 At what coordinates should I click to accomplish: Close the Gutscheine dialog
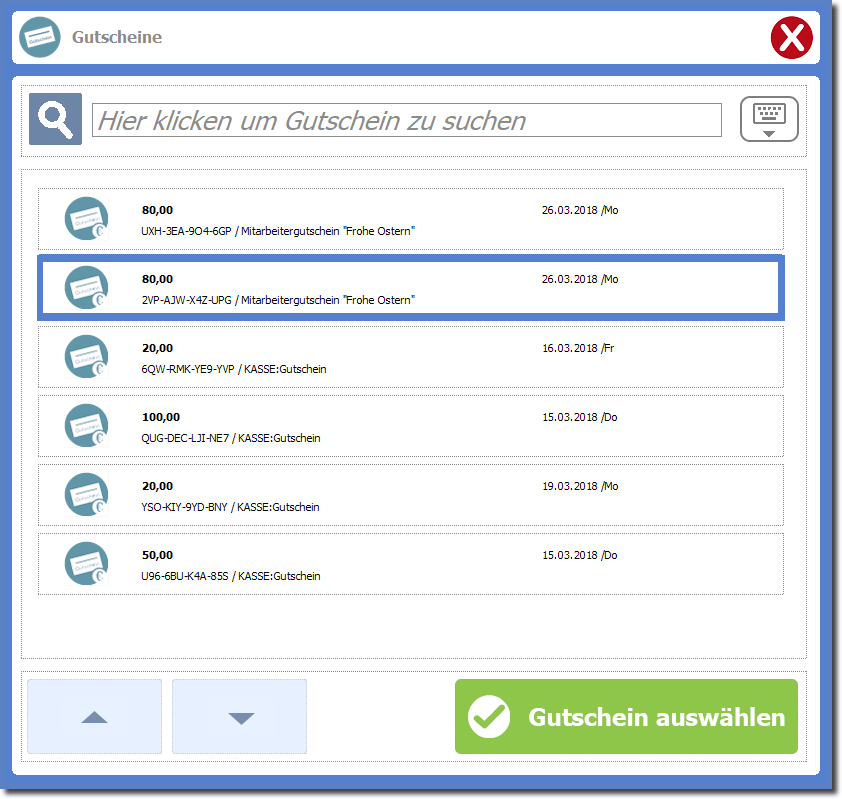coord(792,39)
